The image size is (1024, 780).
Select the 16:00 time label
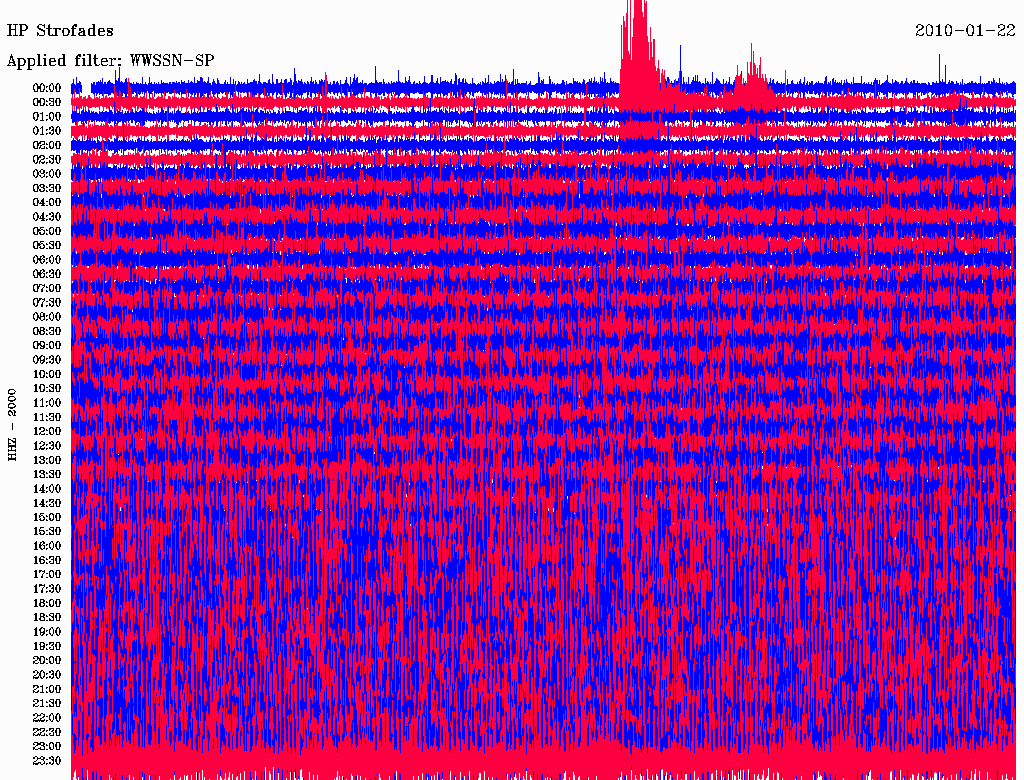47,546
